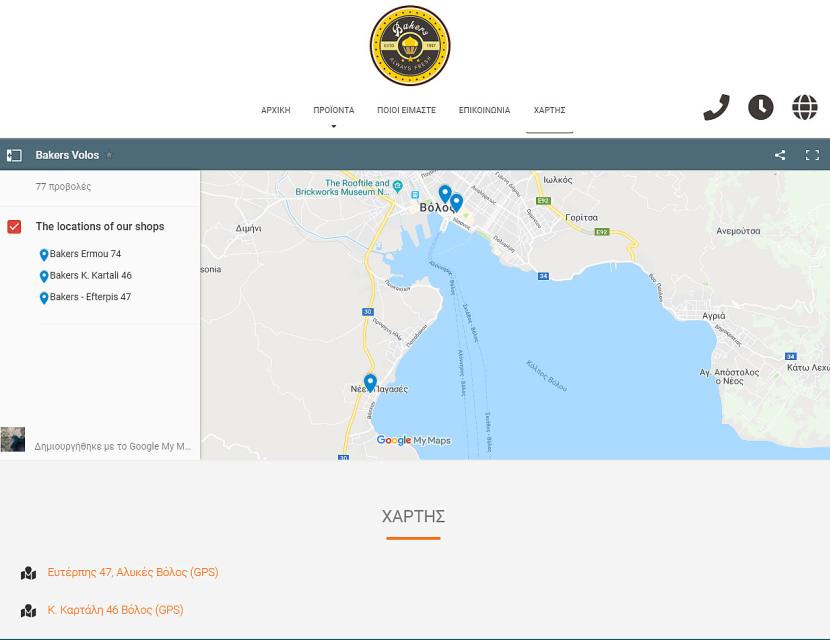The width and height of the screenshot is (830, 640).
Task: View the map in fullscreen
Action: pos(812,155)
